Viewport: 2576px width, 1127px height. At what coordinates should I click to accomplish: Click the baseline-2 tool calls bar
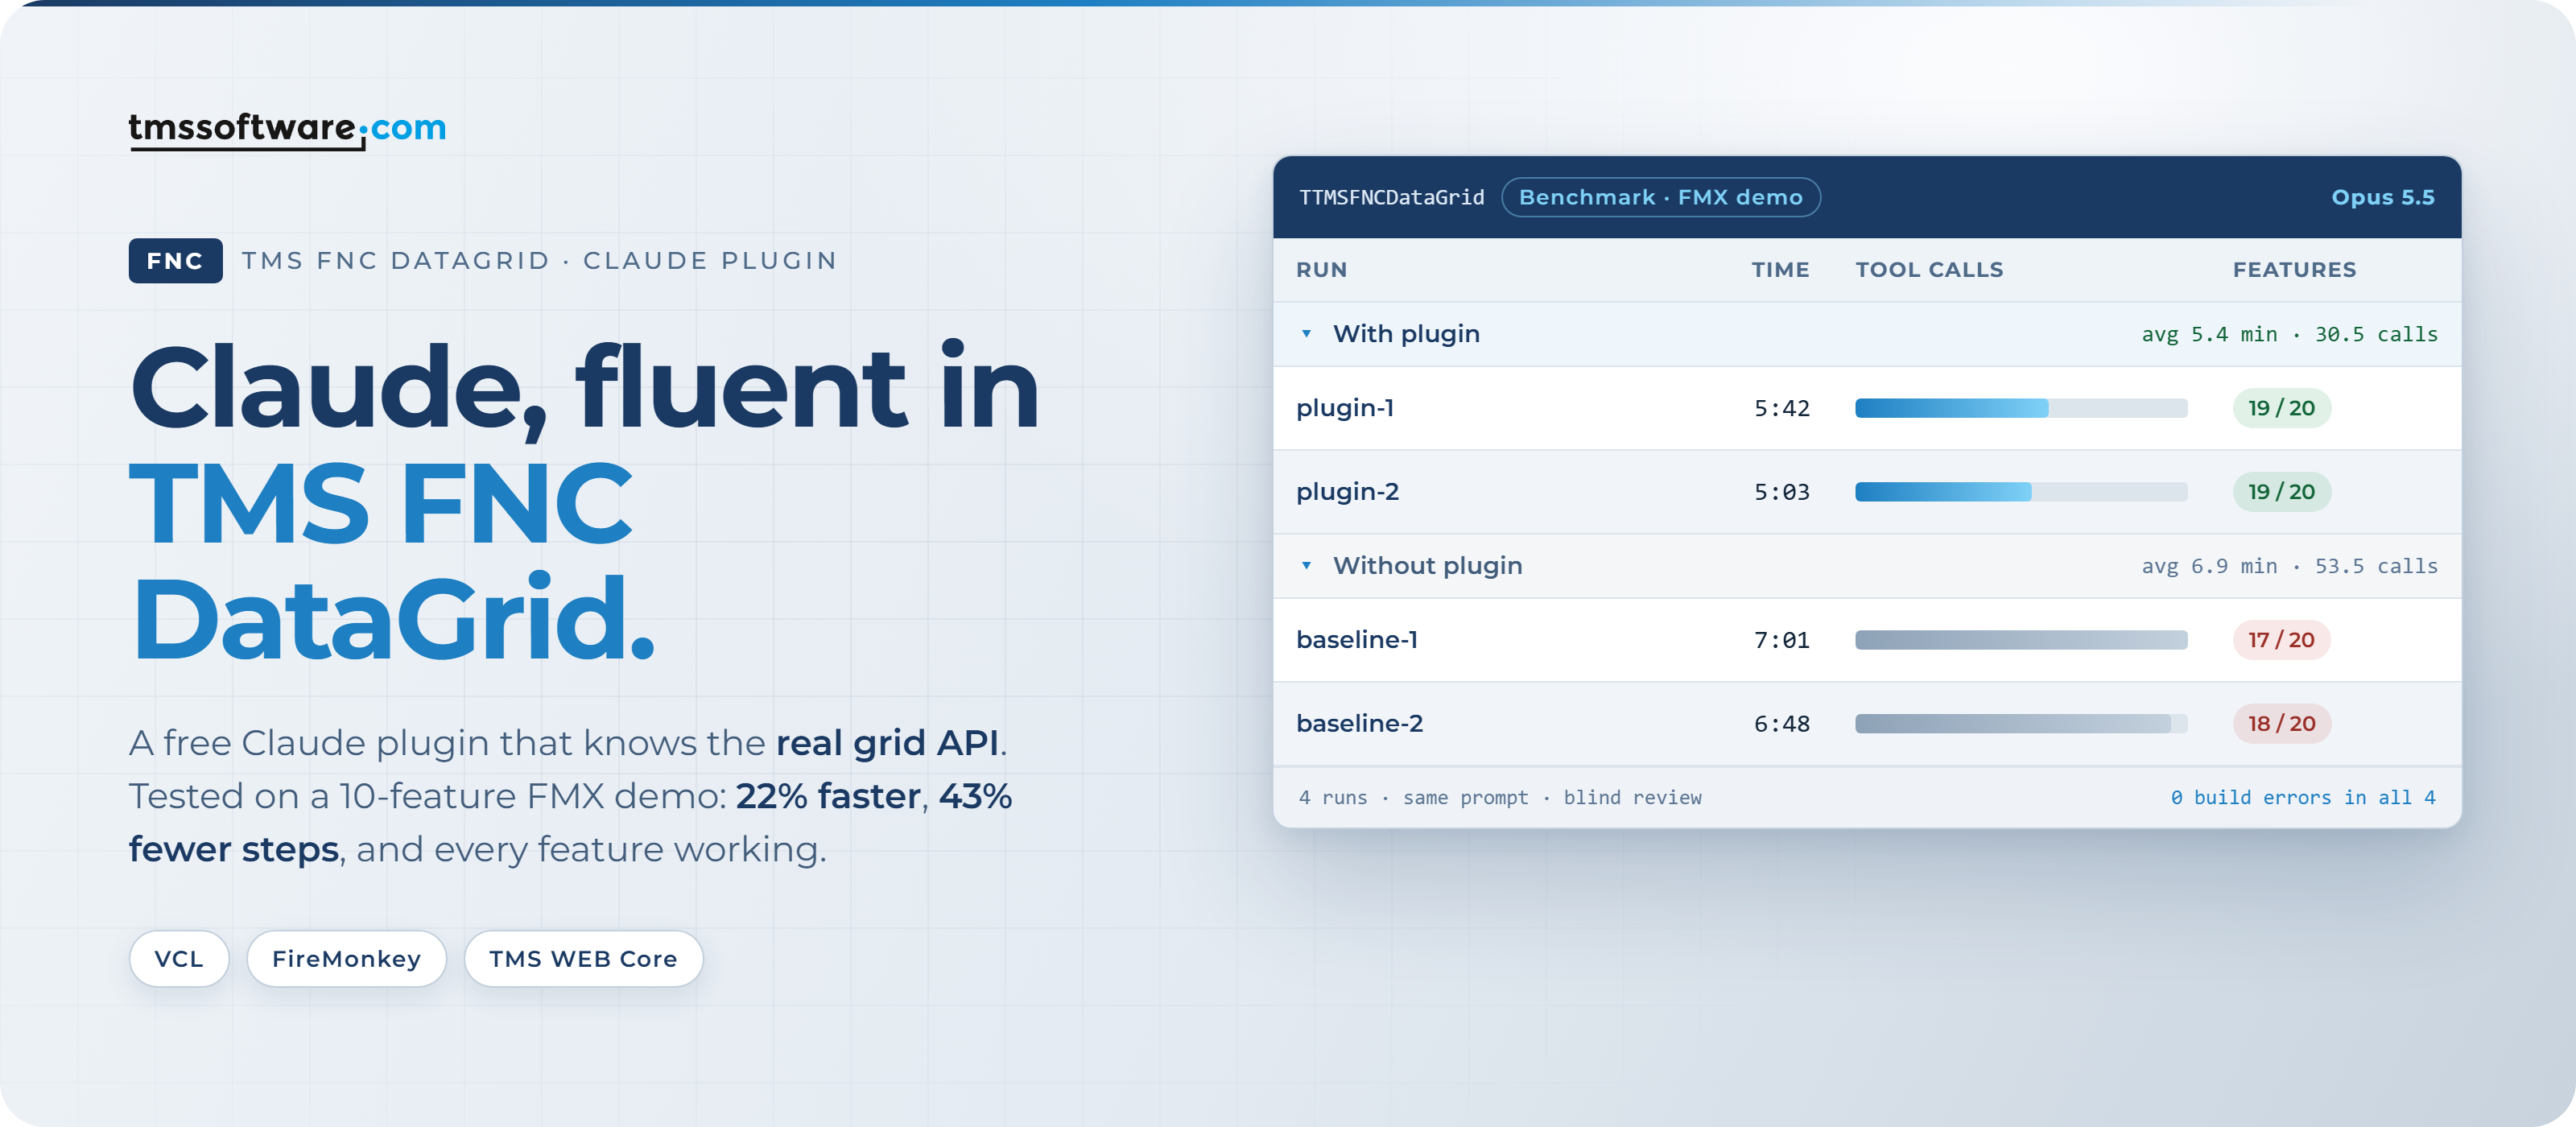(2021, 724)
